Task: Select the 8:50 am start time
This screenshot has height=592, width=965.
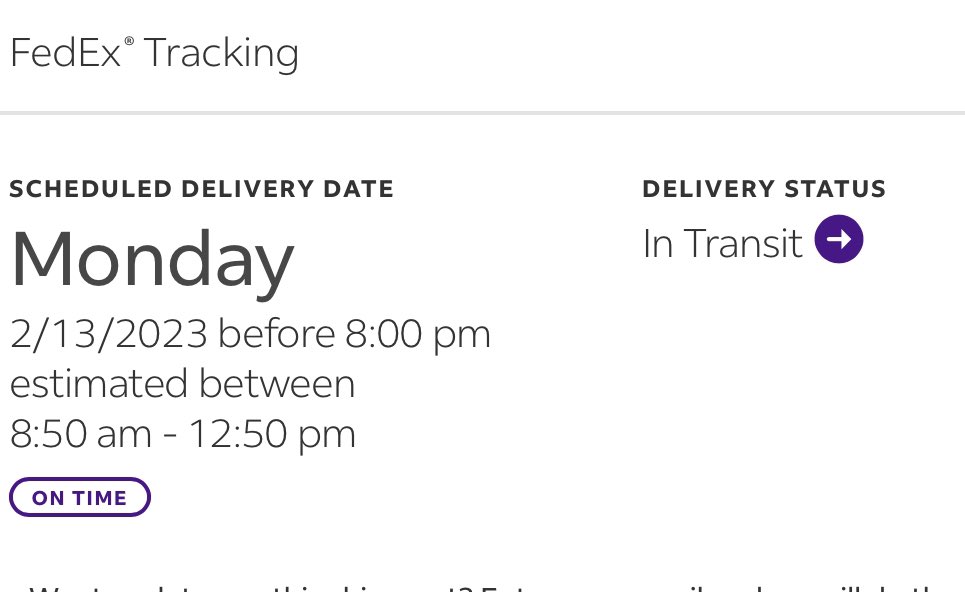Action: point(81,434)
